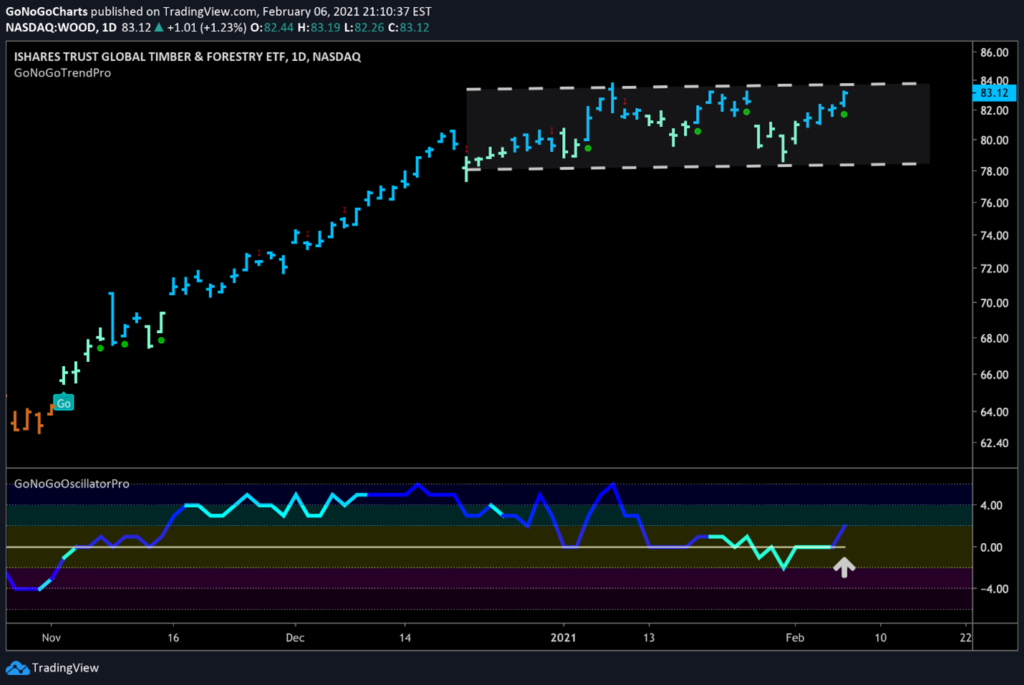Click the 70.00 price axis label
Screen dimensions: 1024x685
(x=994, y=303)
